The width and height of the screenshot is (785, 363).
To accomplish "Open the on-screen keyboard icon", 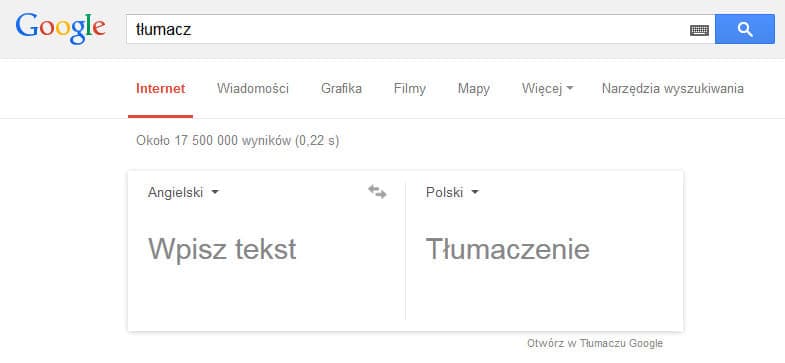I will coord(699,30).
